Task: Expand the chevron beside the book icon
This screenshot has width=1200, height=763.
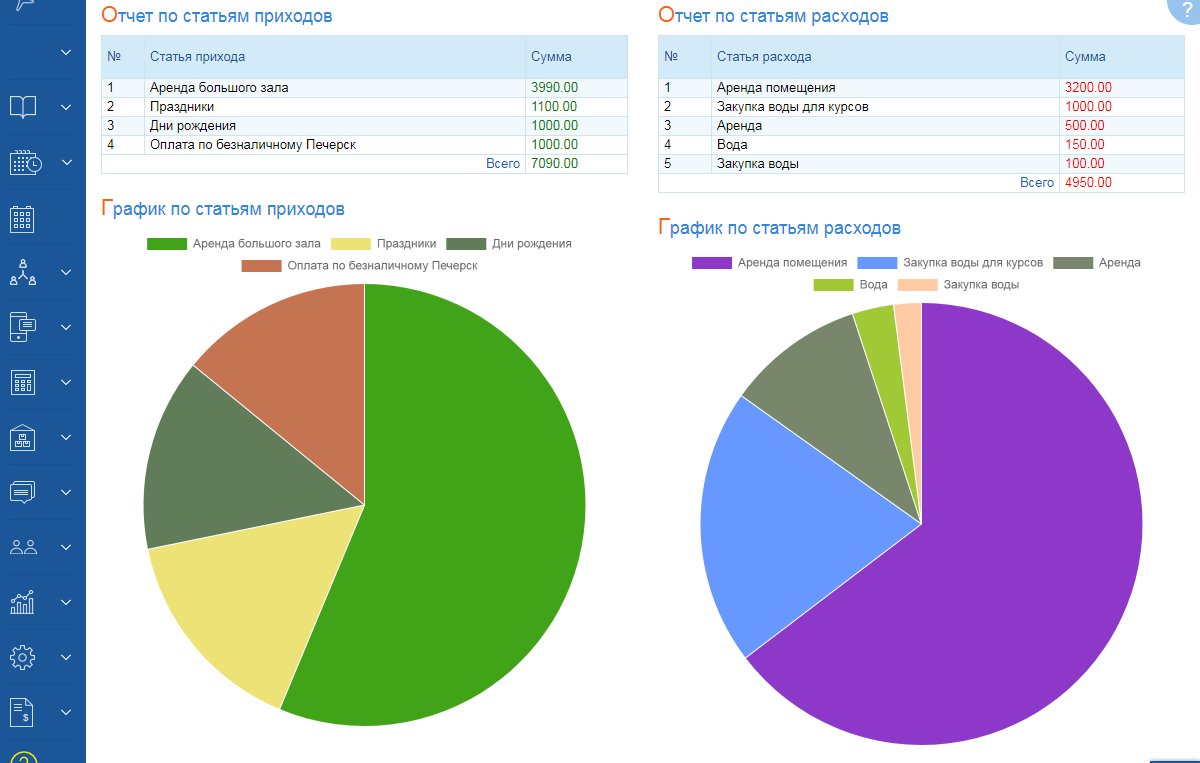Action: tap(66, 107)
